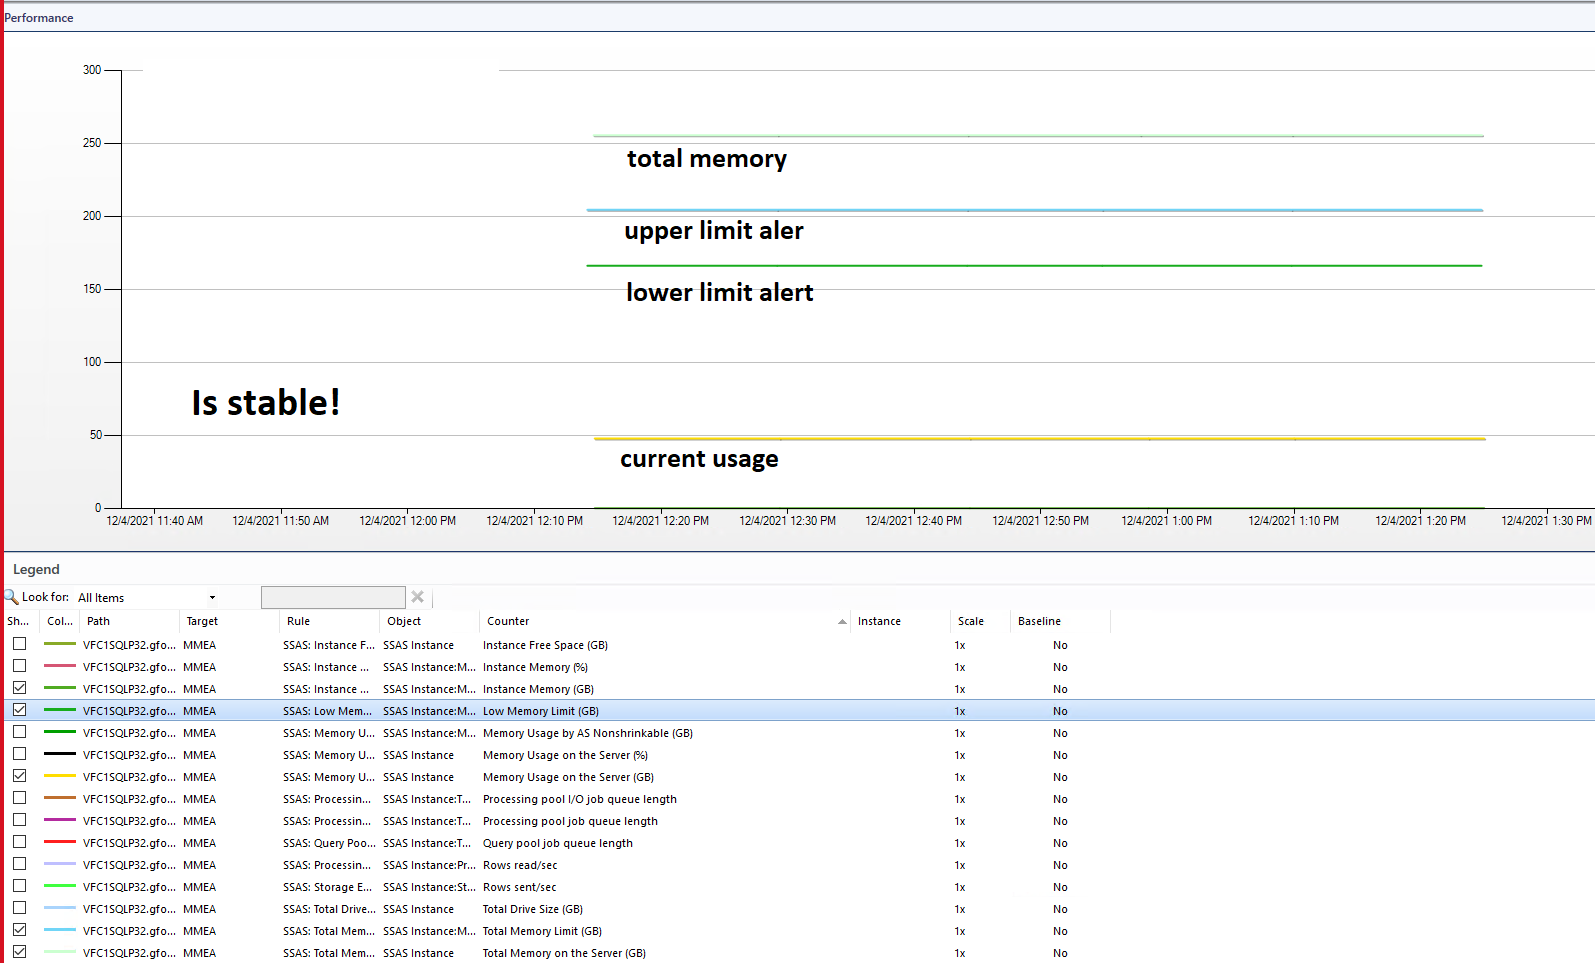The height and width of the screenshot is (963, 1595).
Task: Enable the Total Drive Size (GB) checkbox
Action: click(19, 908)
